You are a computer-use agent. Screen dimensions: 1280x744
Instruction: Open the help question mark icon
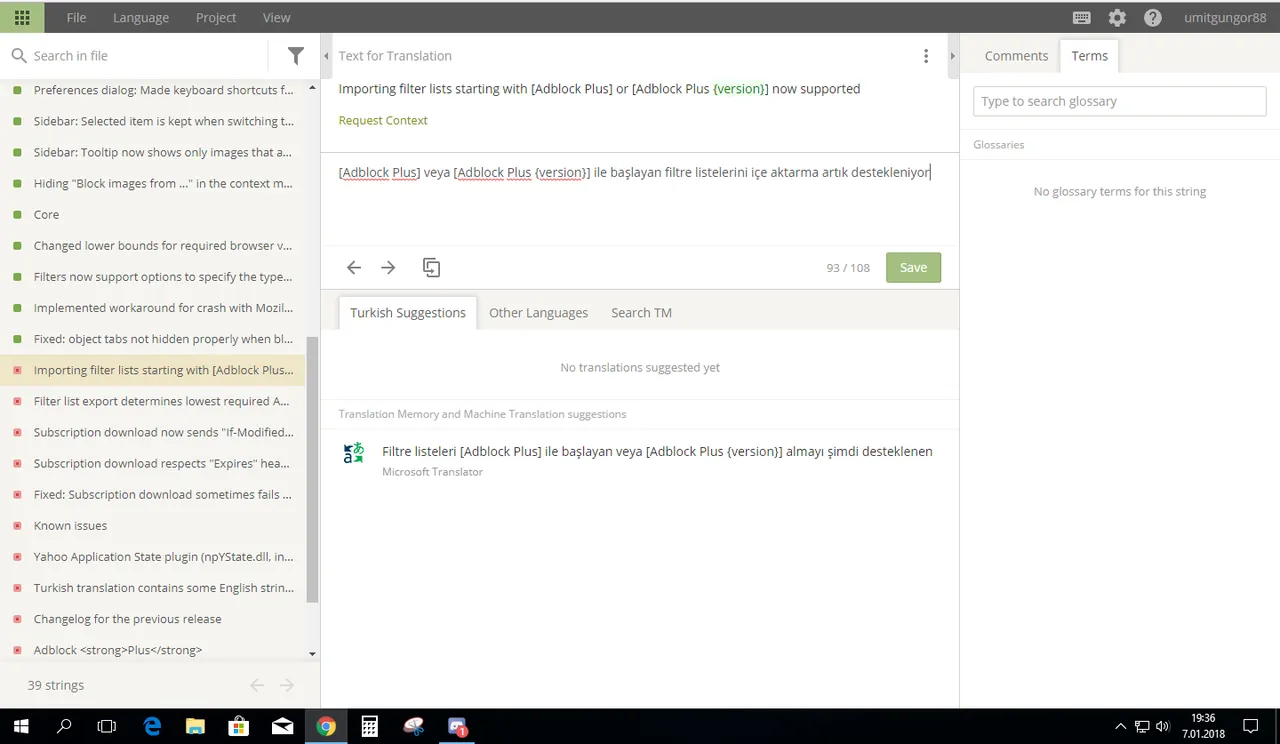click(1153, 18)
